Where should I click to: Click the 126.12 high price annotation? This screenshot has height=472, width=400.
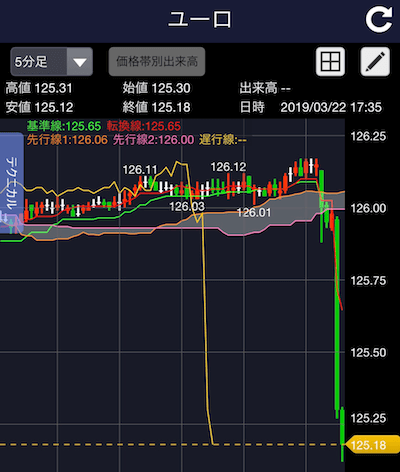[228, 167]
